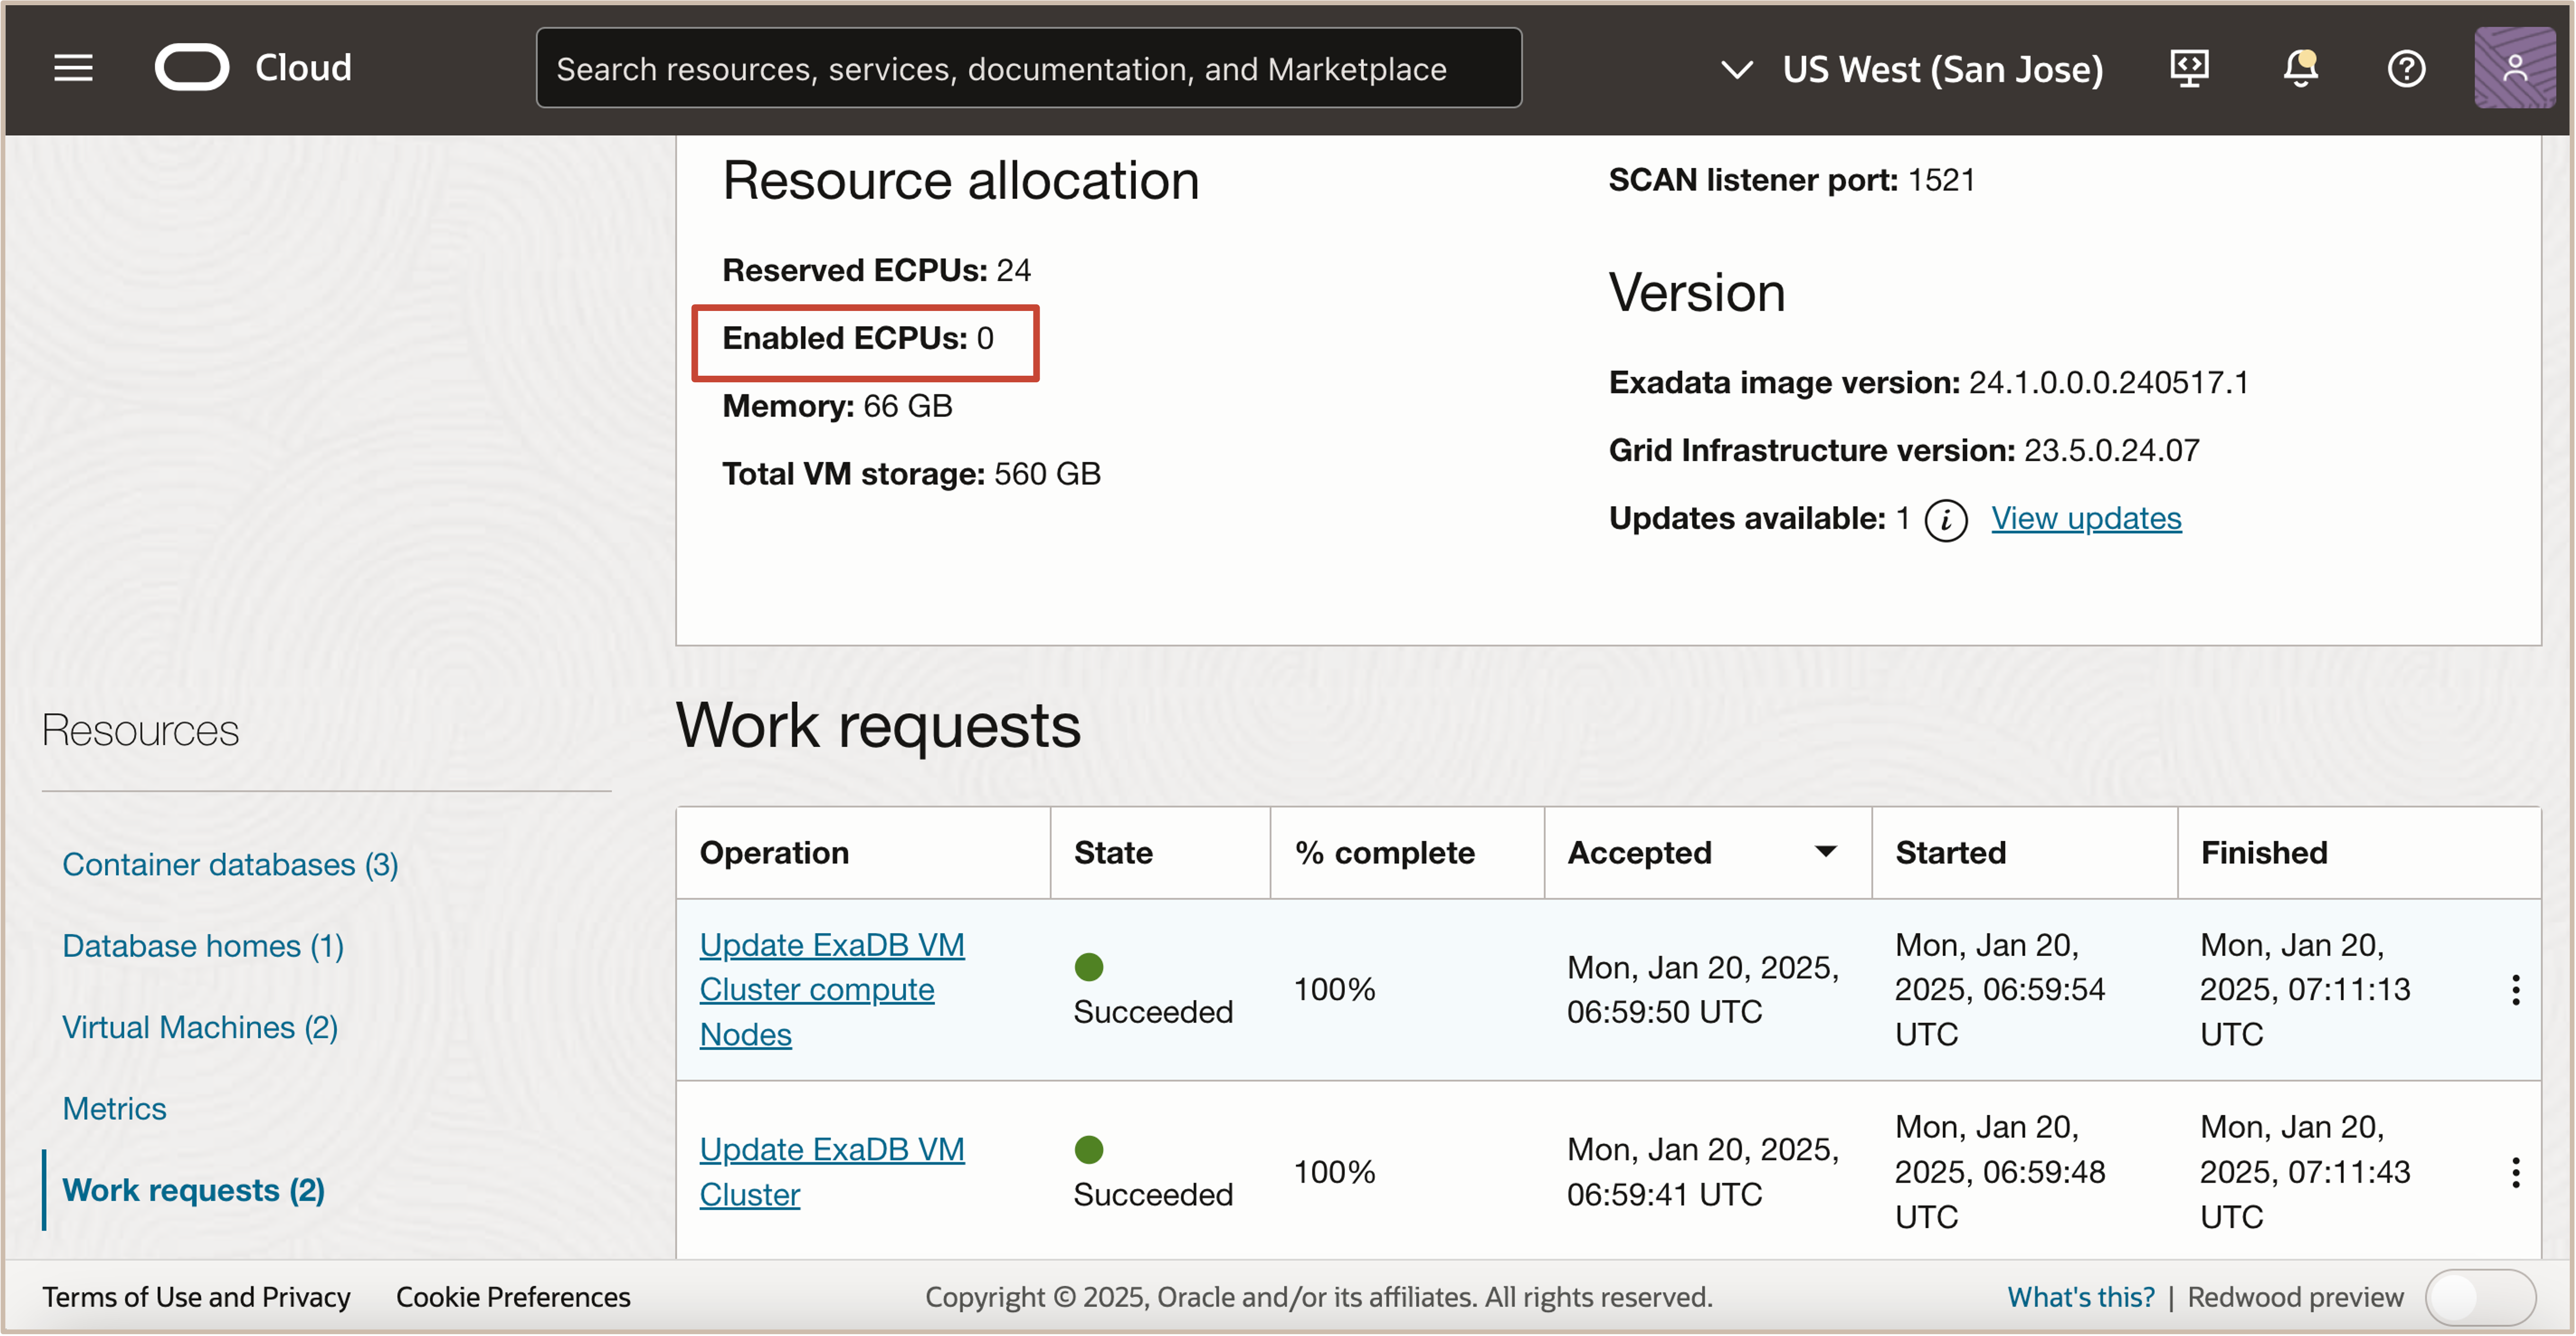Open Cookie Preferences in the footer
The image size is (2576, 1336).
pyautogui.click(x=513, y=1297)
